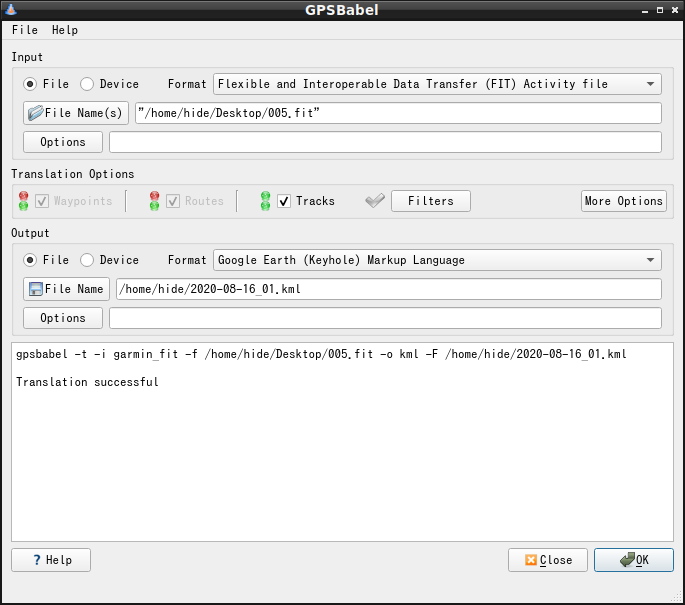Viewport: 685px width, 605px height.
Task: Toggle the Routes checkbox
Action: [x=173, y=201]
